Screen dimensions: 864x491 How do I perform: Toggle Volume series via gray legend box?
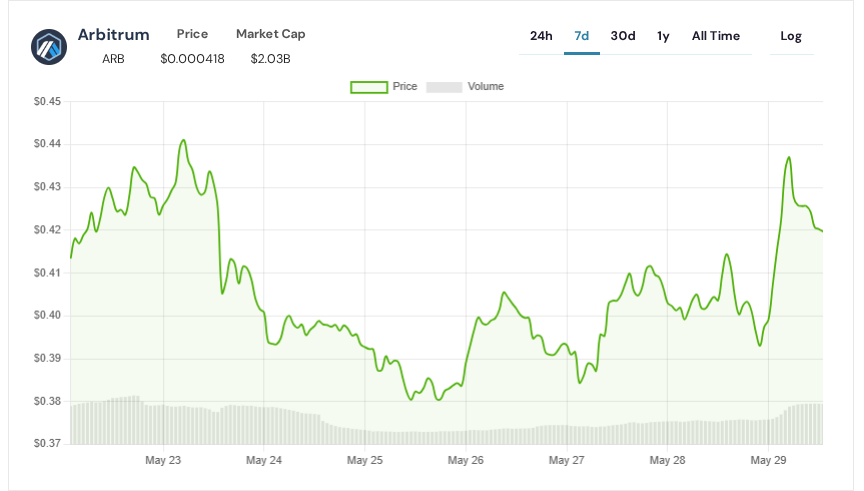pos(444,87)
